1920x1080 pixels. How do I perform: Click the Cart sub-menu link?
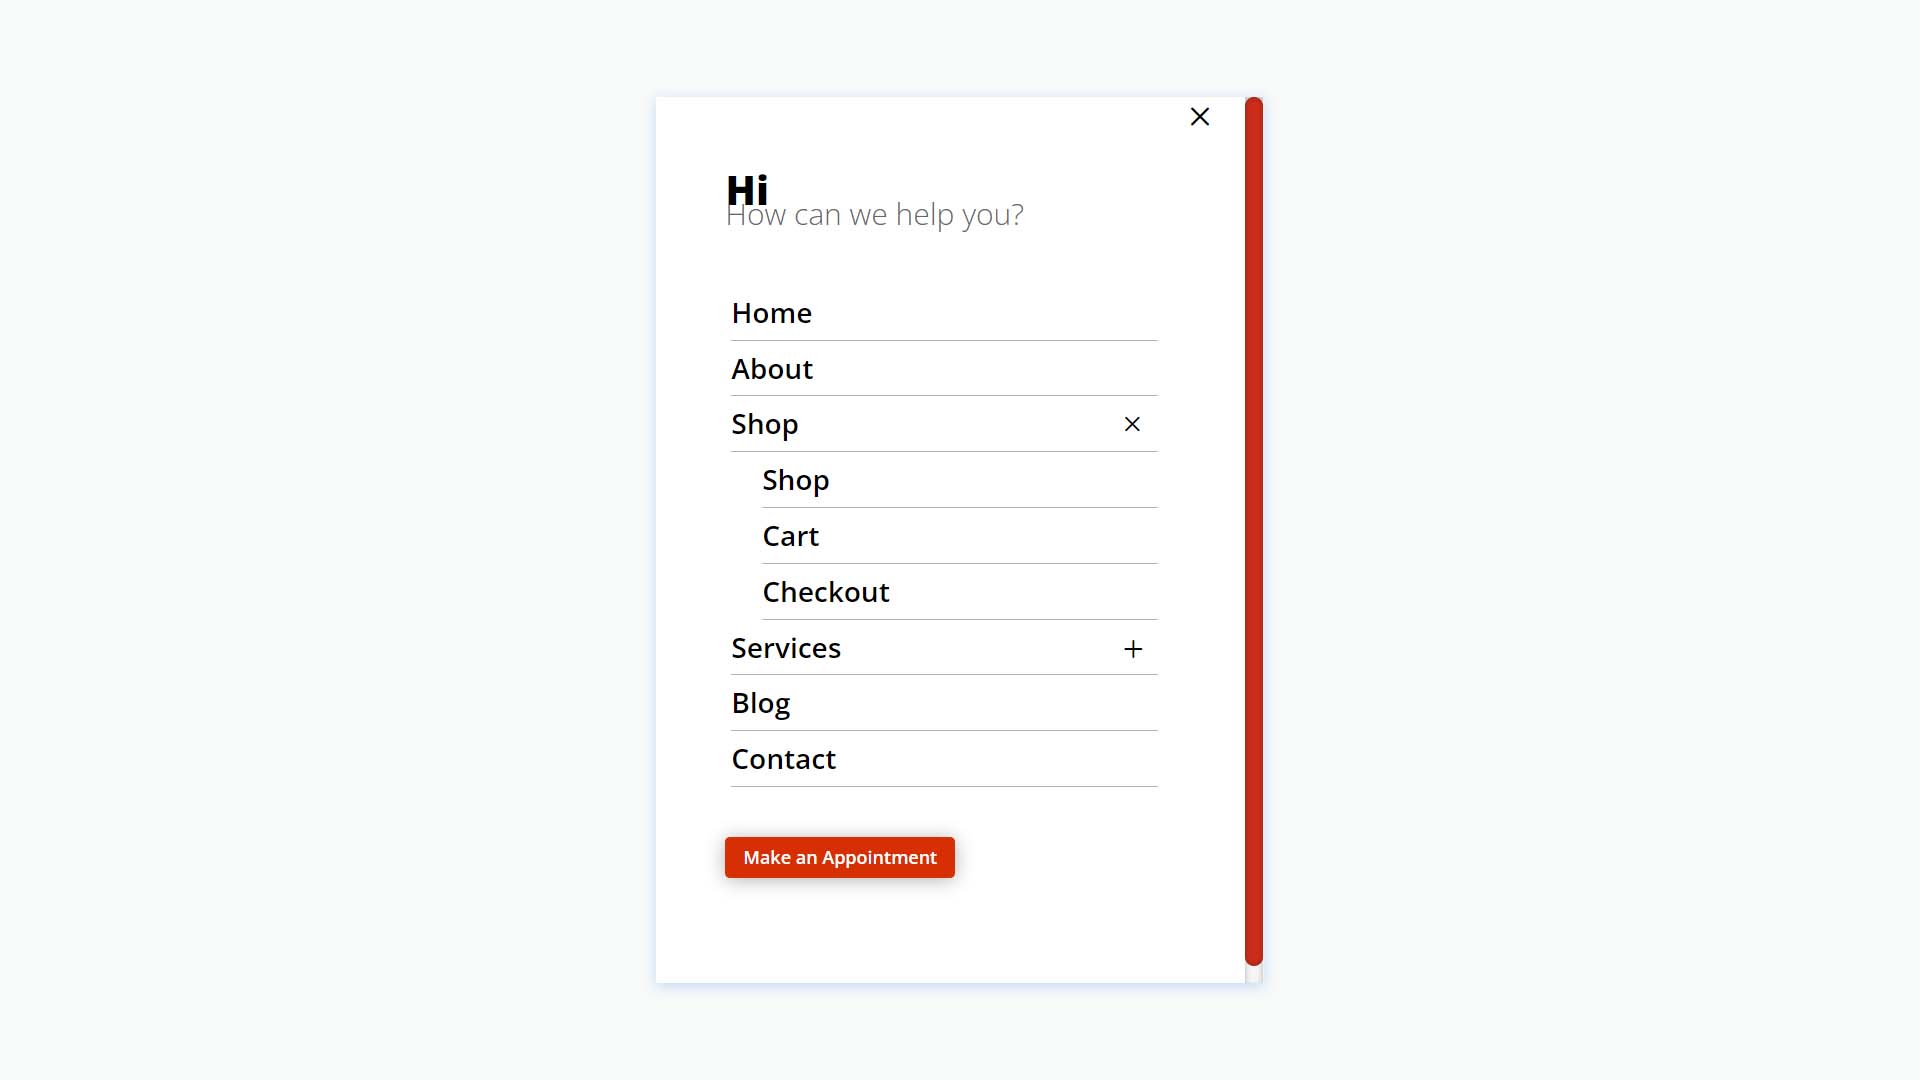pos(790,534)
